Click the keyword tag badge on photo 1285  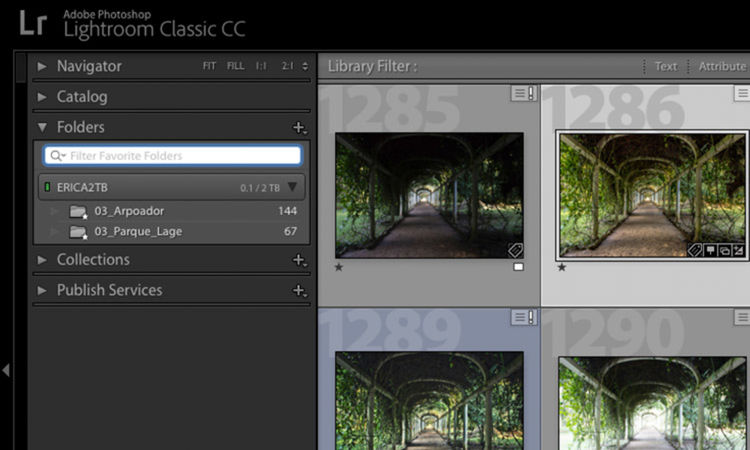[515, 250]
